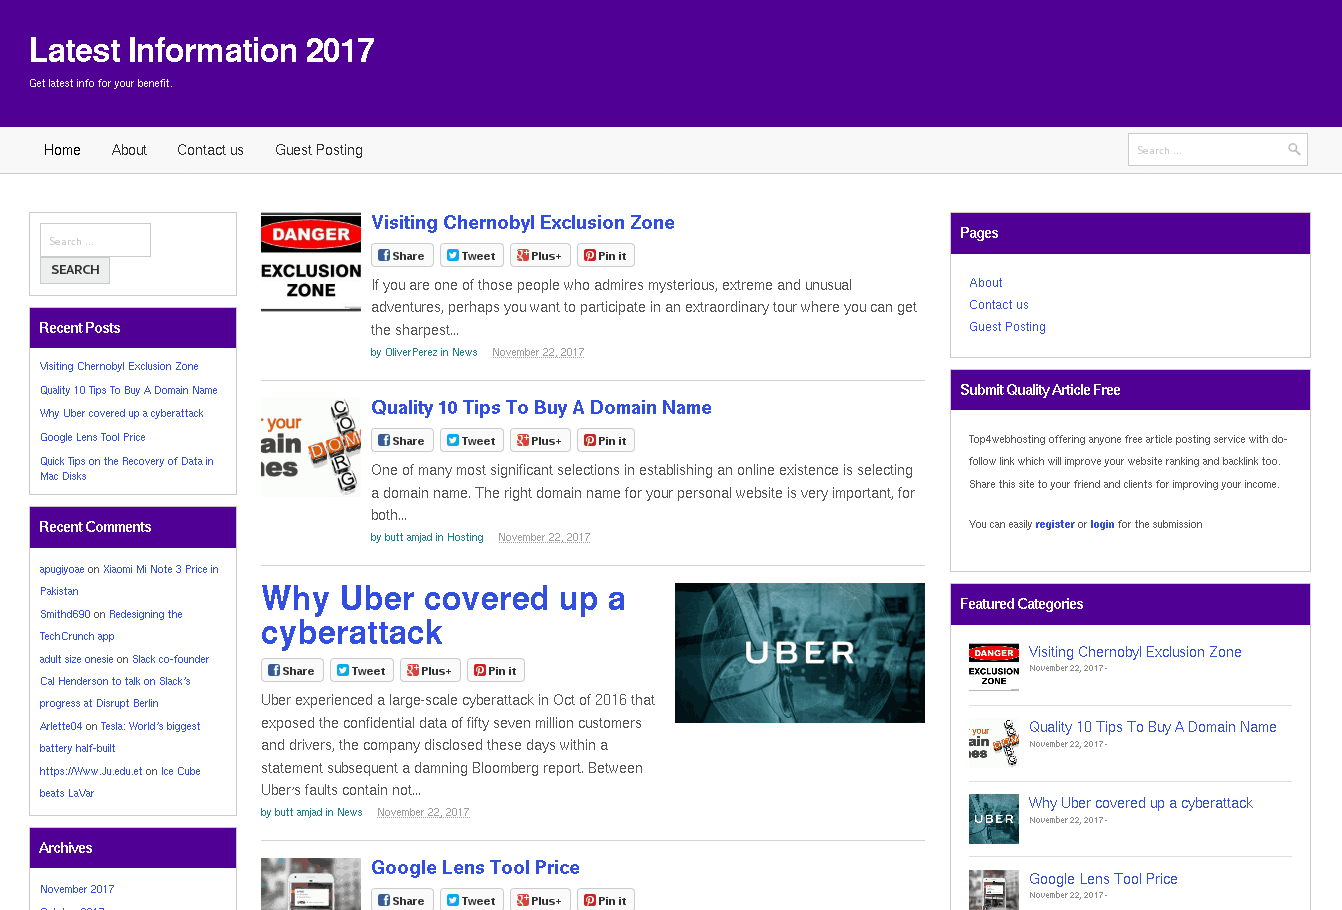Share Quality 10 Tips post on Facebook
Screen dimensions: 1342x910
click(x=402, y=441)
